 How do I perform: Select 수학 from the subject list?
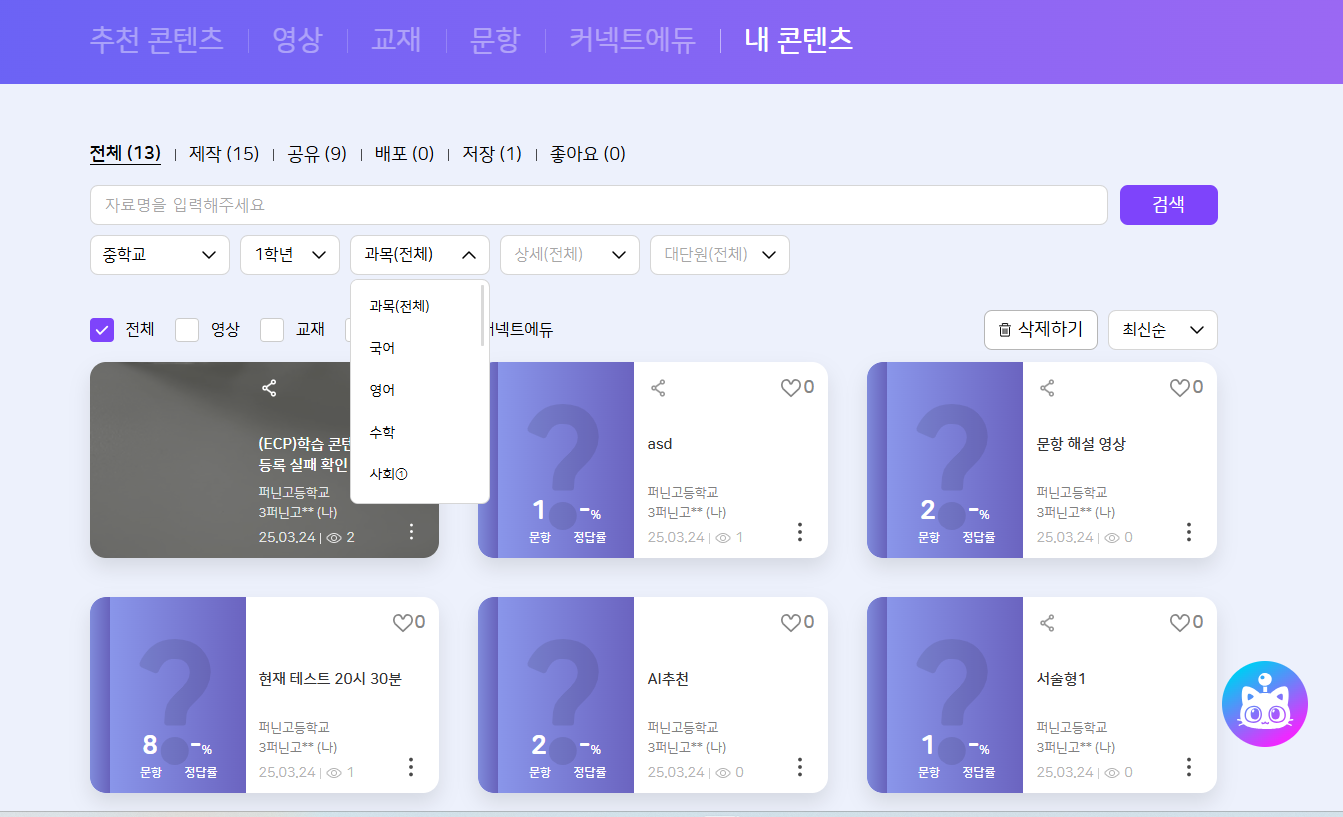[x=382, y=432]
